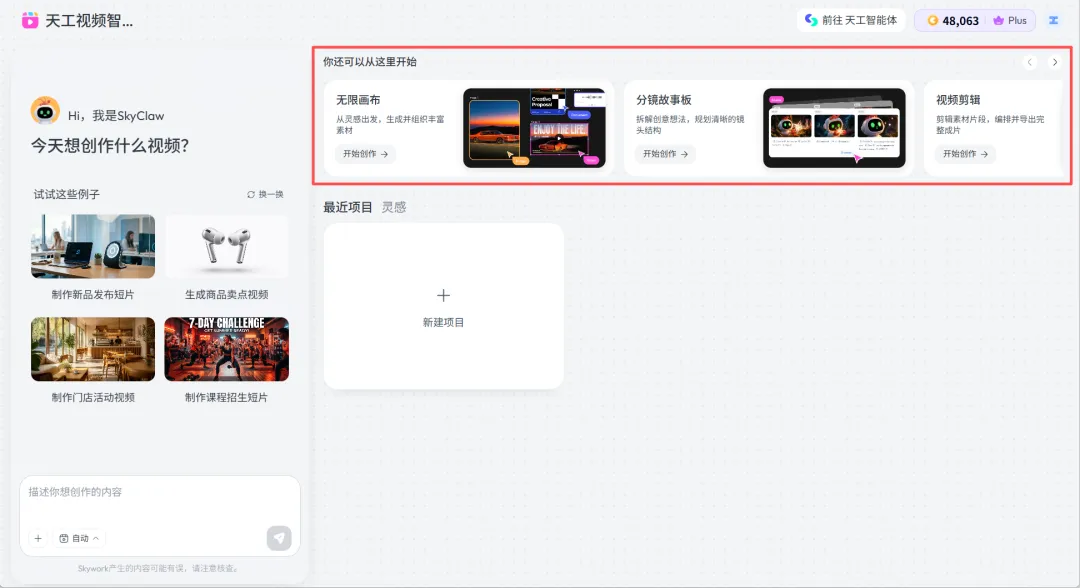Start creating in 无限画布 card
The image size is (1080, 588).
[365, 154]
